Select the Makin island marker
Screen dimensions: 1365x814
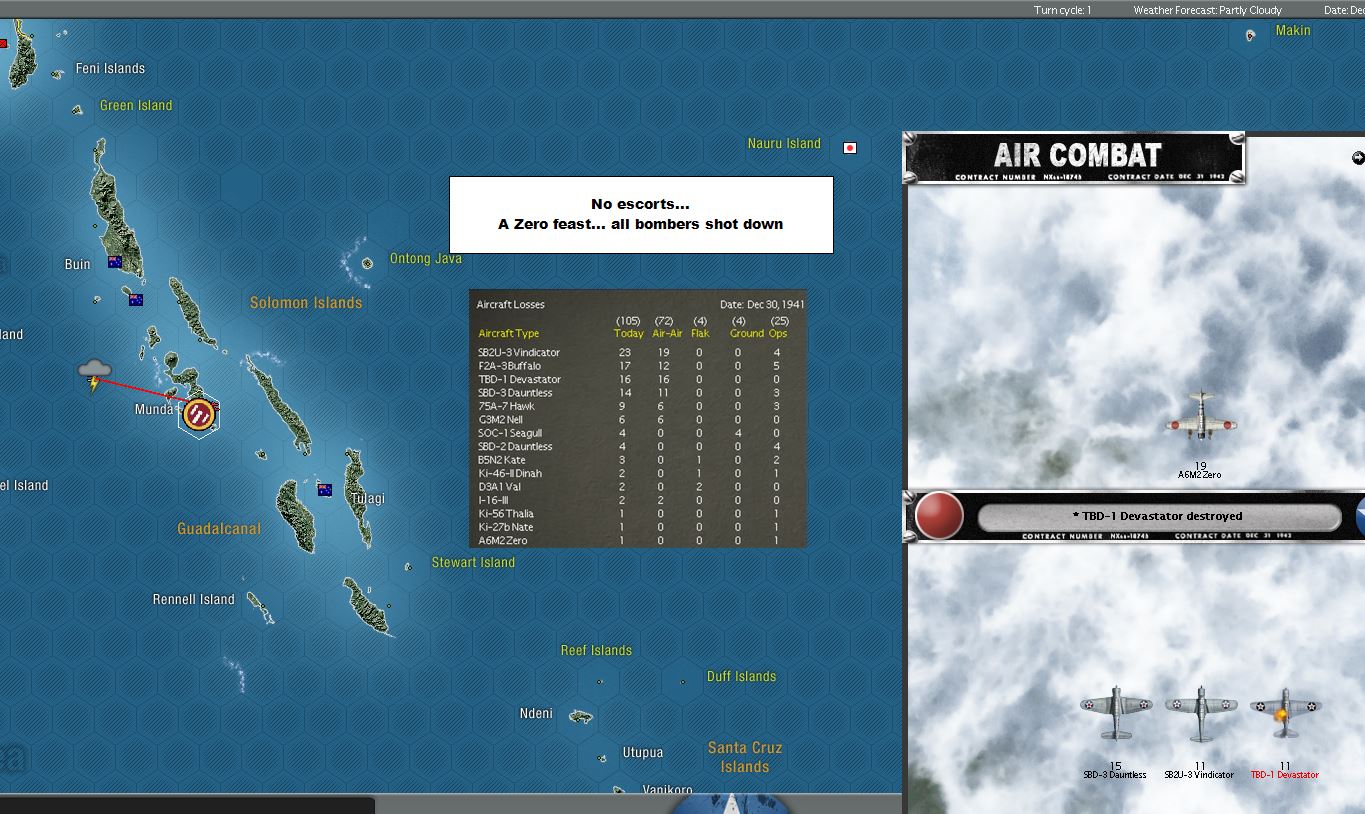point(1250,36)
